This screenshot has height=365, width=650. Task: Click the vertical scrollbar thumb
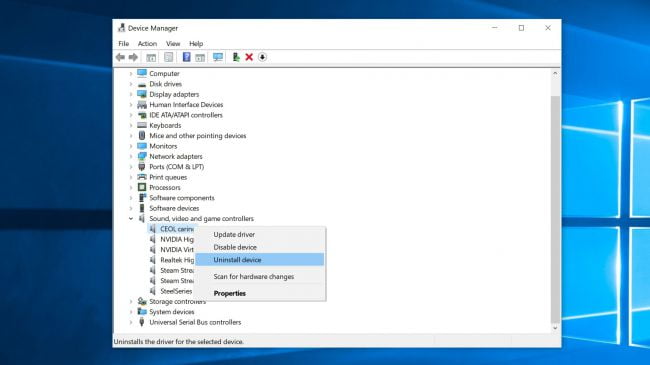point(555,209)
